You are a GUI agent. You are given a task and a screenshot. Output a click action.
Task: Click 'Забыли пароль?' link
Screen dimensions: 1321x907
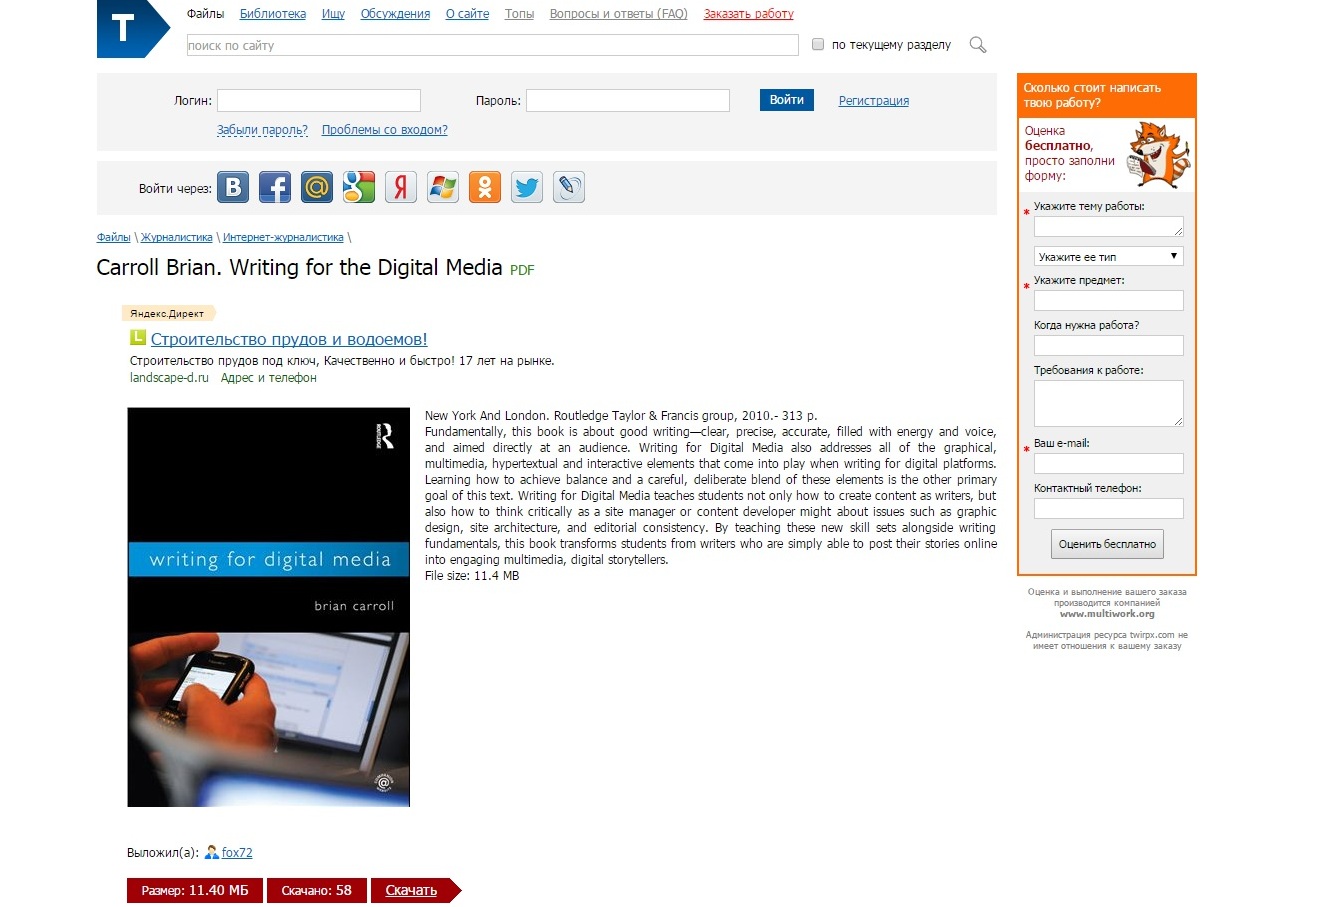tap(262, 130)
